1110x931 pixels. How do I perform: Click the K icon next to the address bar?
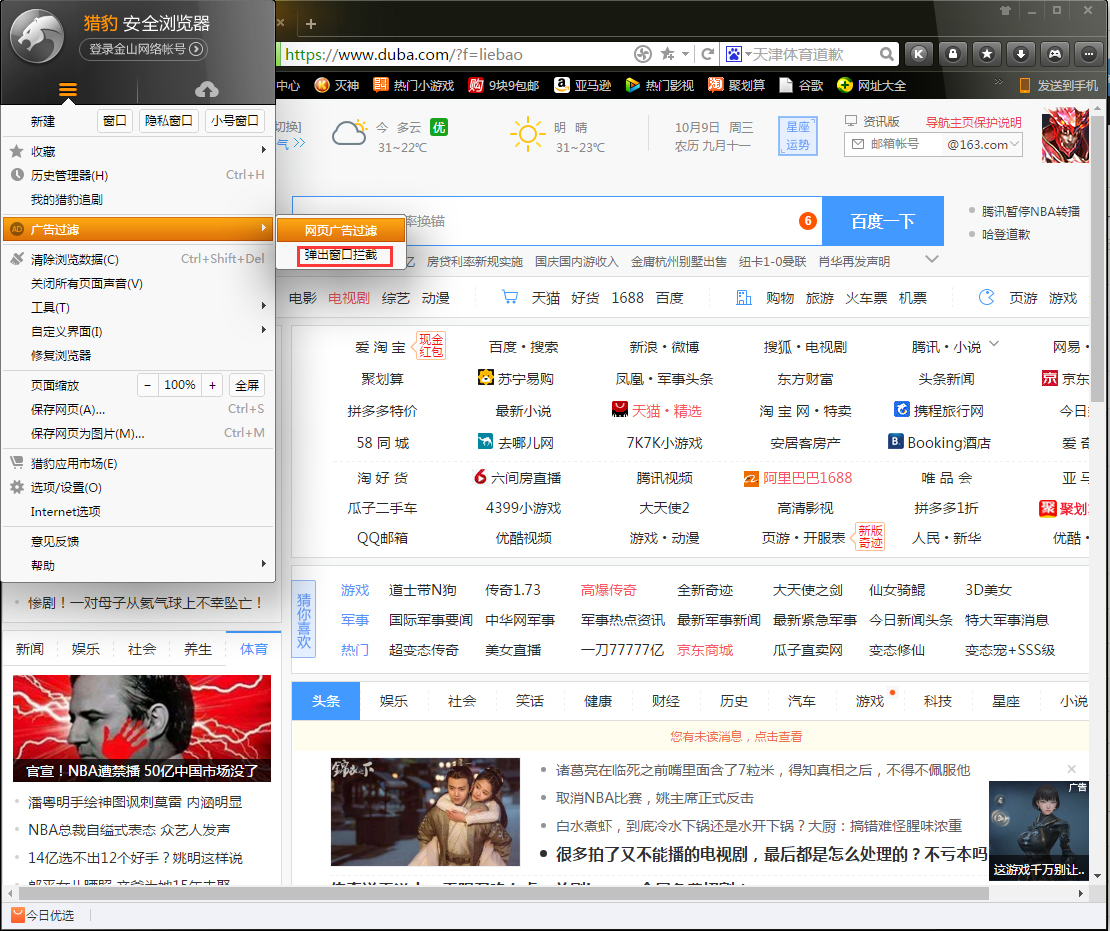tap(918, 54)
